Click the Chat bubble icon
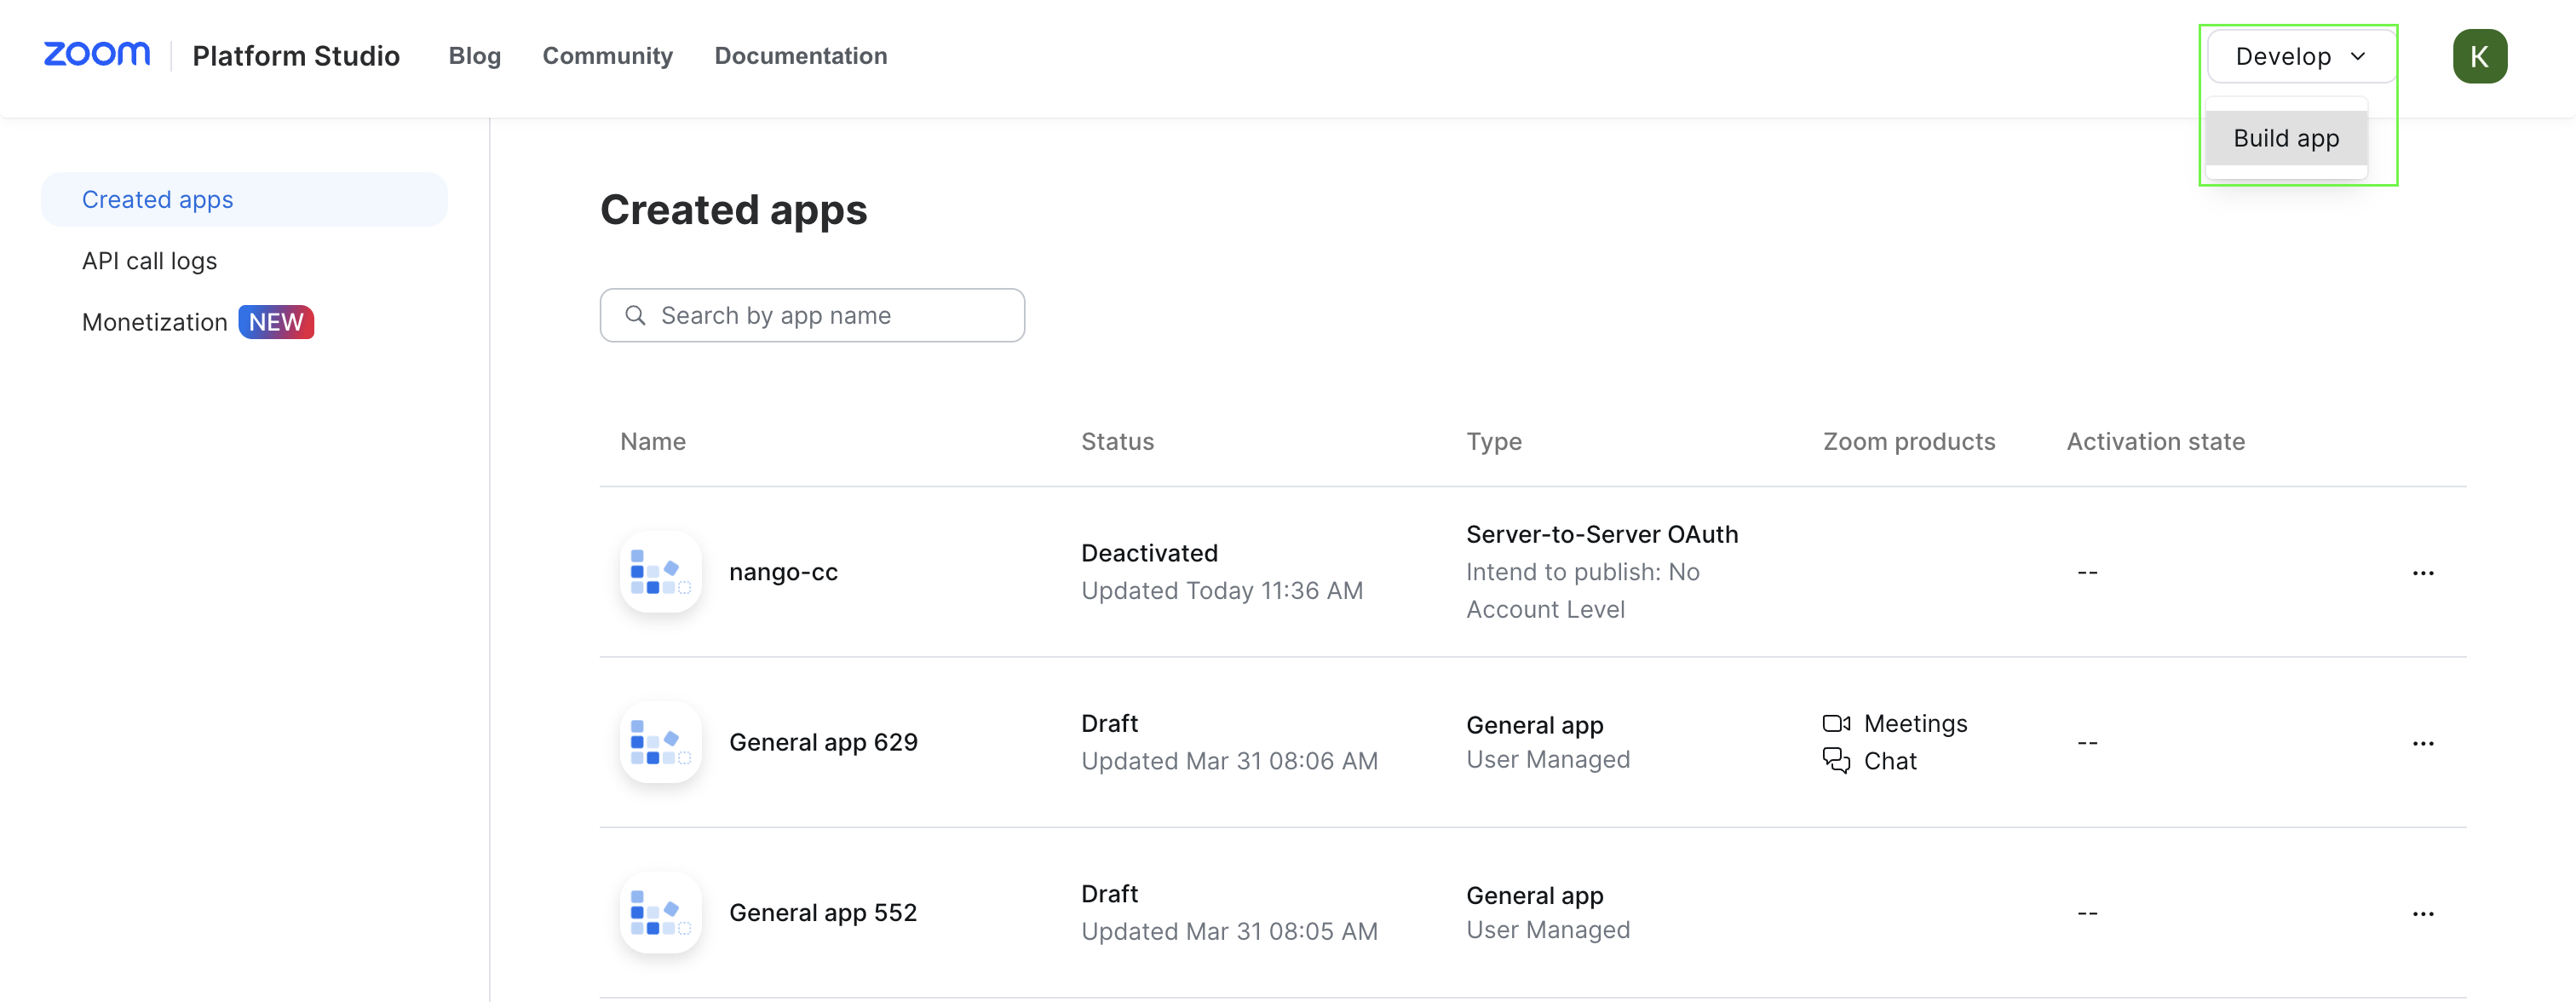The width and height of the screenshot is (2576, 1002). pos(1836,761)
